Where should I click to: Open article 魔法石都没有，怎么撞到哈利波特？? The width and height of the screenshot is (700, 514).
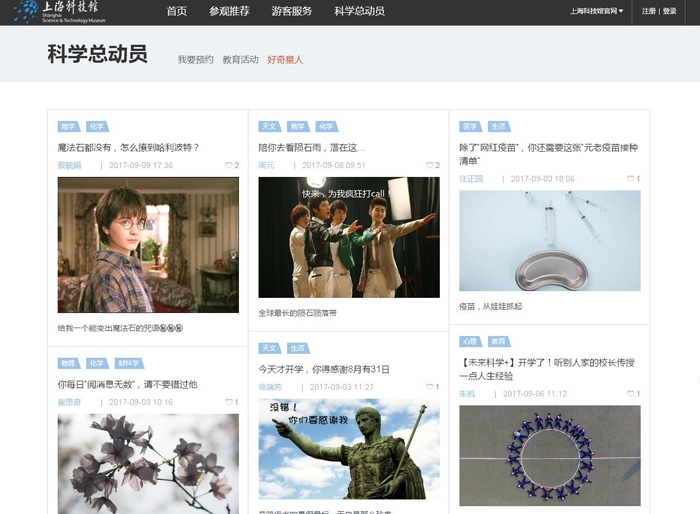pos(128,147)
